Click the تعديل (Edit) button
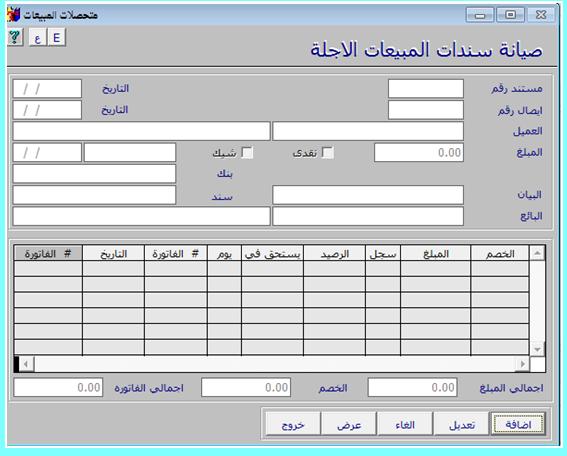The image size is (567, 456). coord(461,424)
